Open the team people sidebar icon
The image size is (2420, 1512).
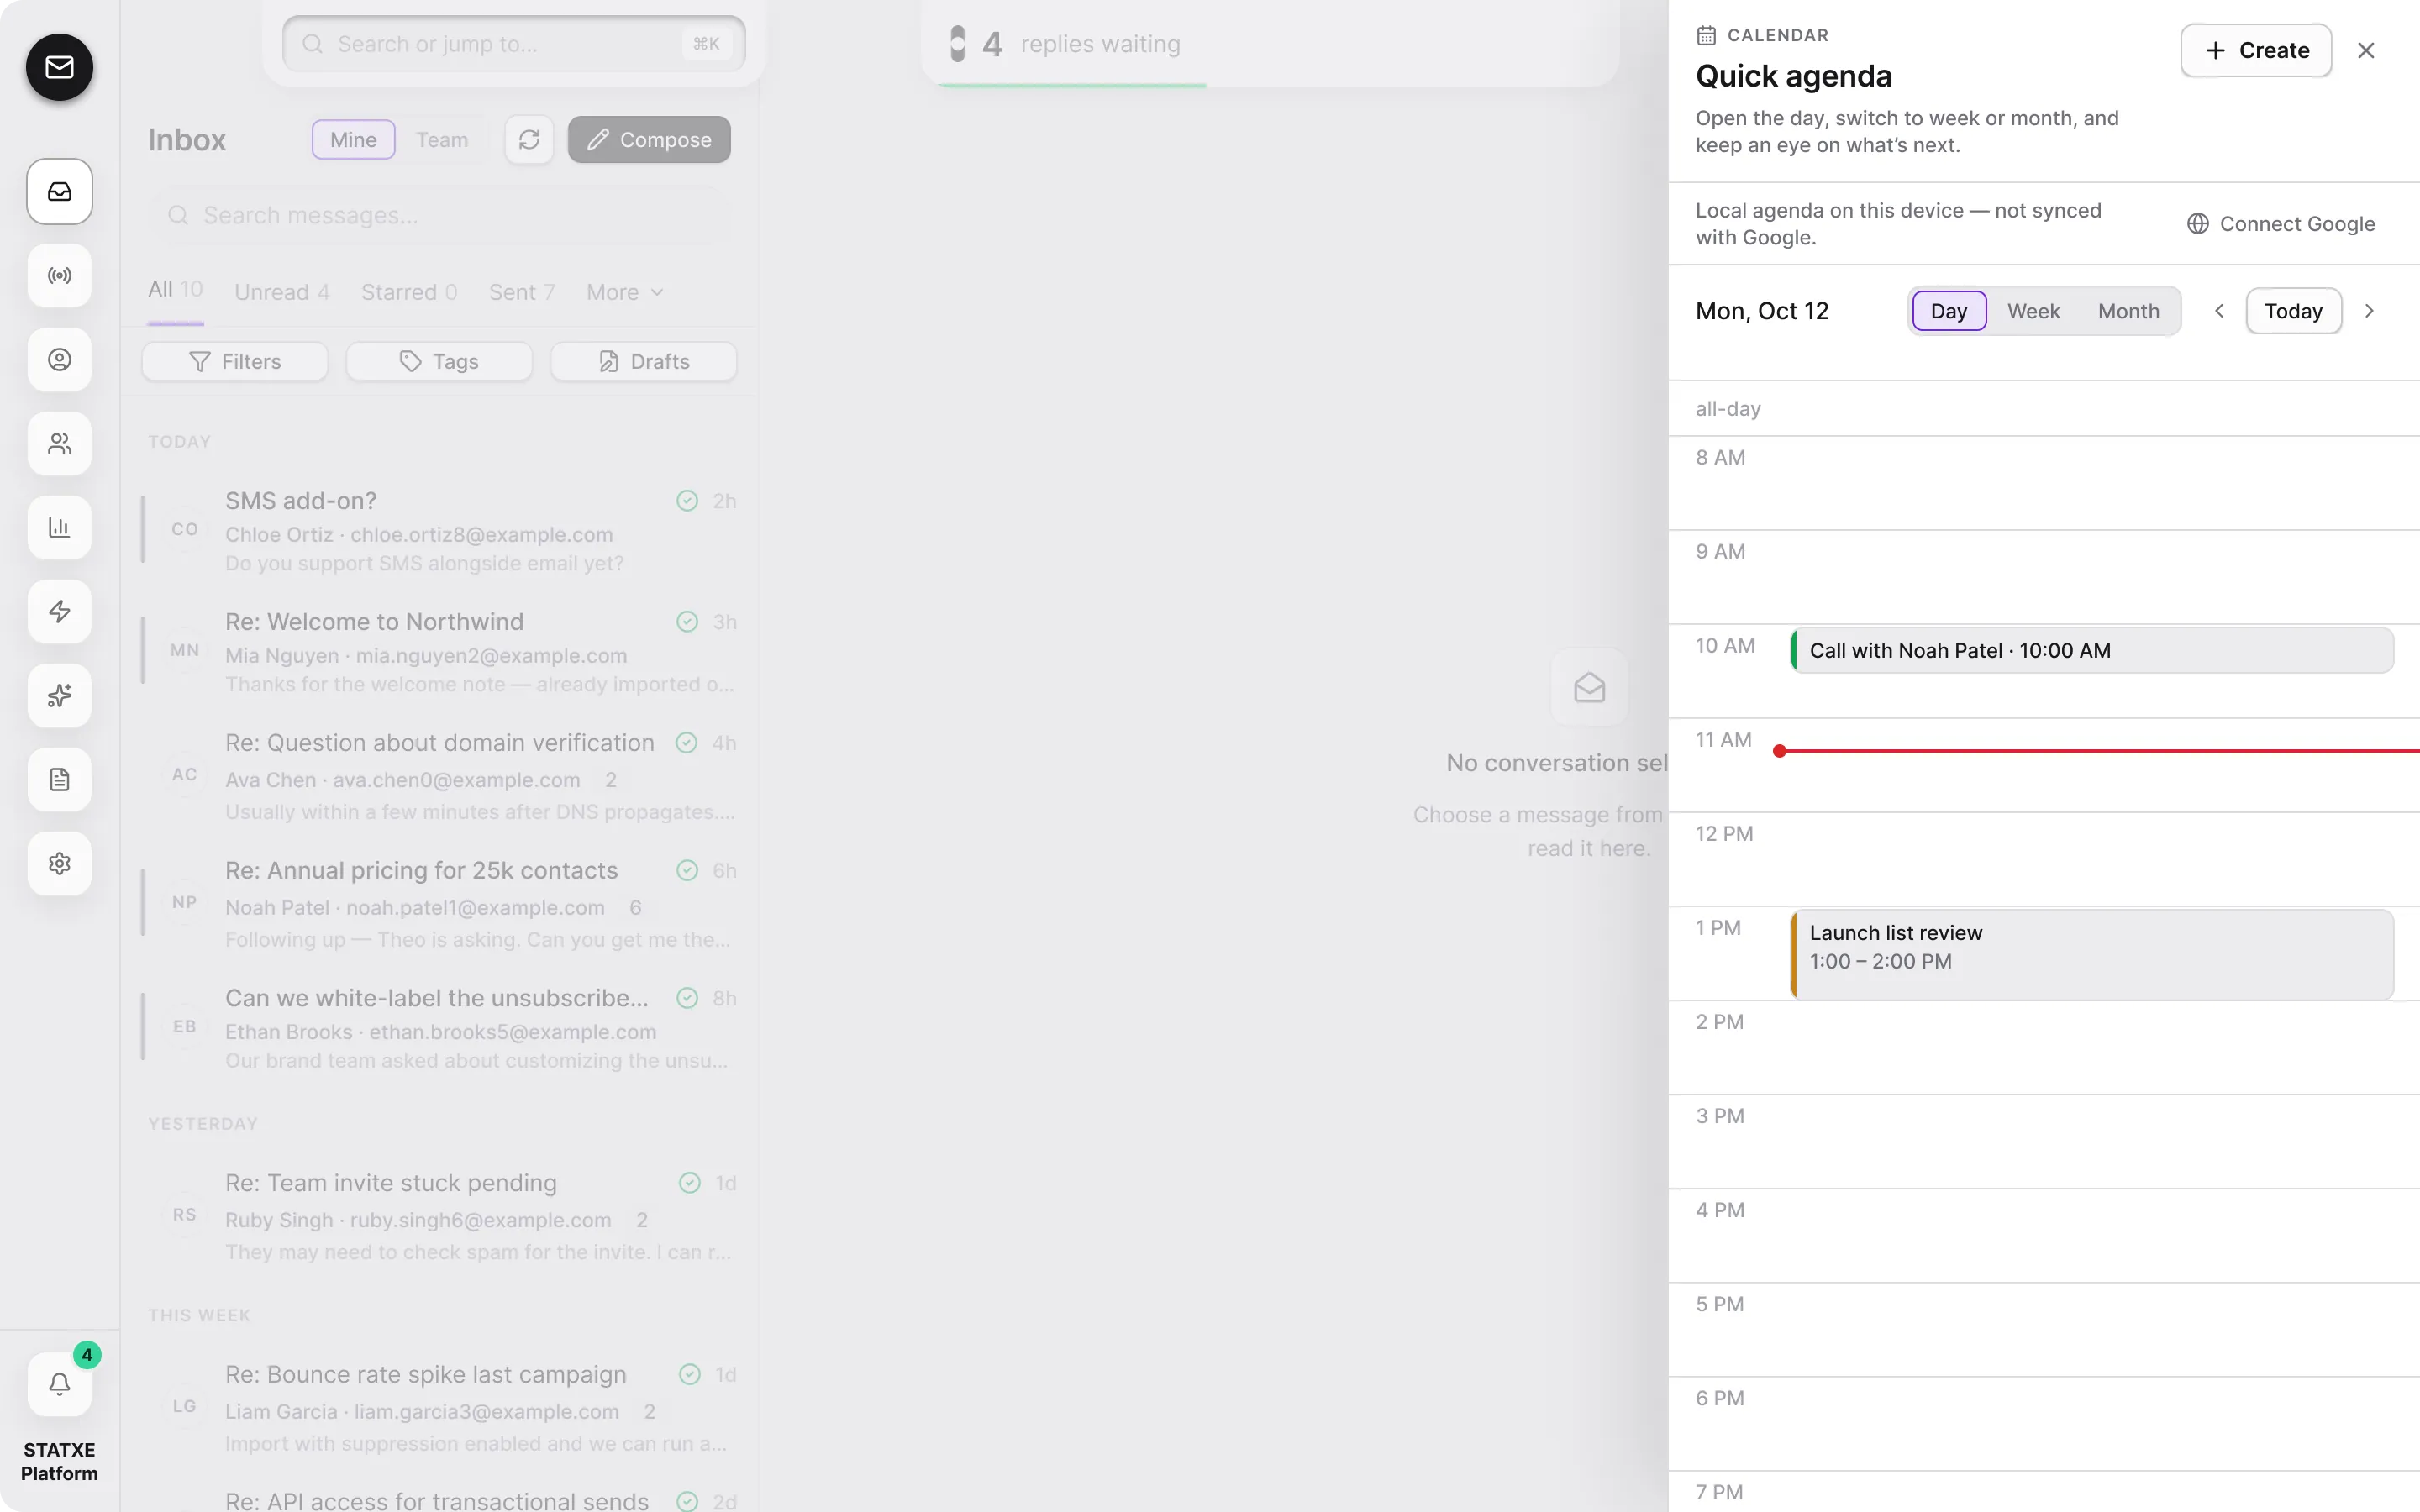[x=59, y=443]
